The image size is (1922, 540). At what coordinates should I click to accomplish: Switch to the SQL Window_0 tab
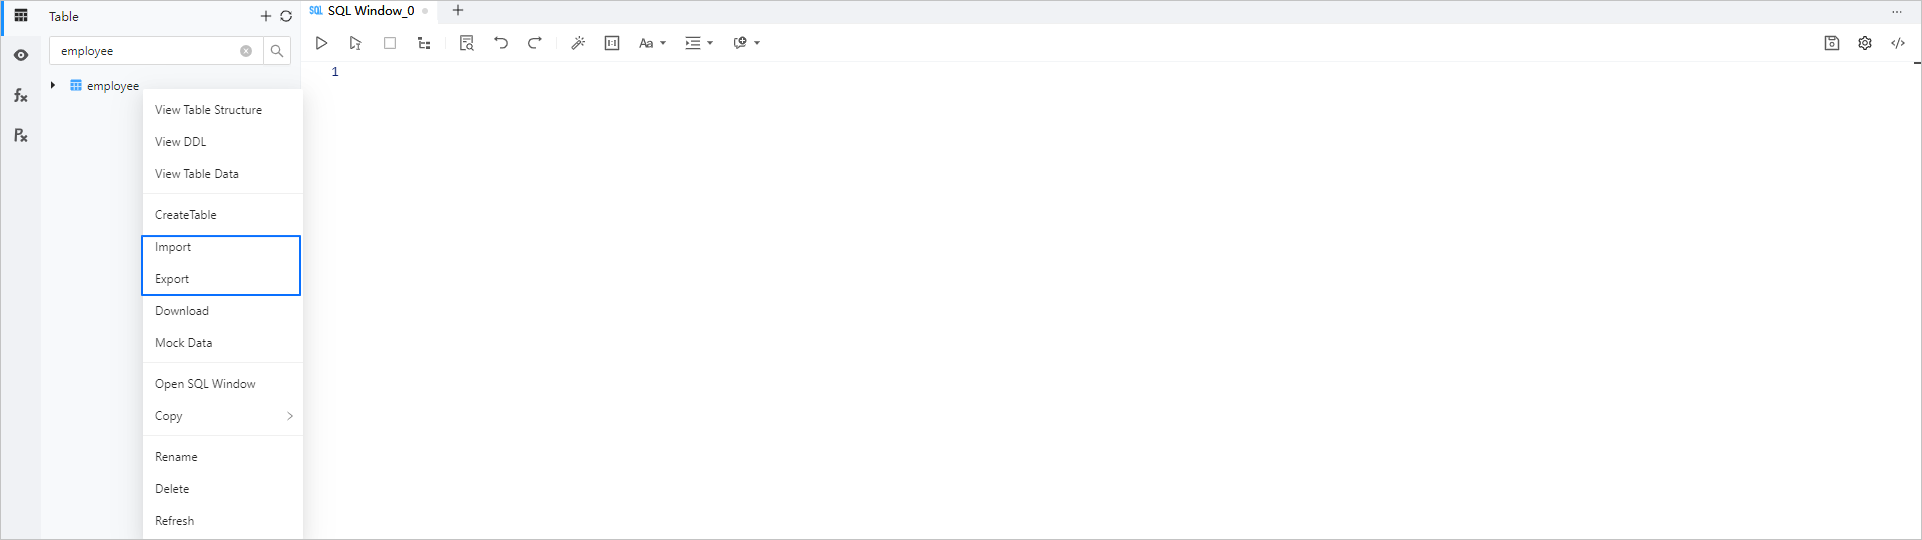369,11
